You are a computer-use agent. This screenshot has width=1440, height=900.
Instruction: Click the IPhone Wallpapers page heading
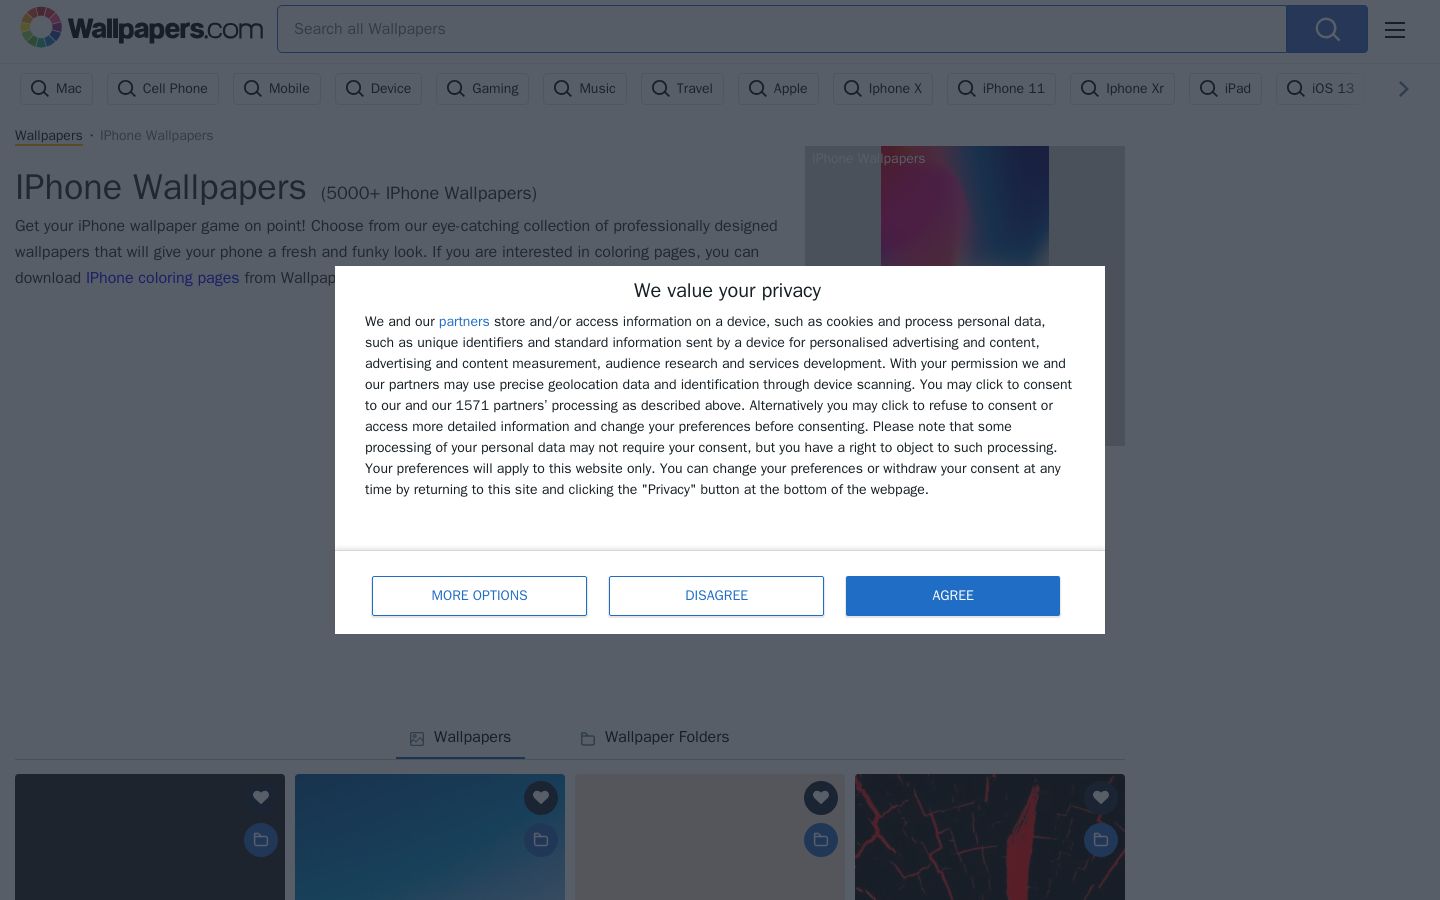(161, 188)
